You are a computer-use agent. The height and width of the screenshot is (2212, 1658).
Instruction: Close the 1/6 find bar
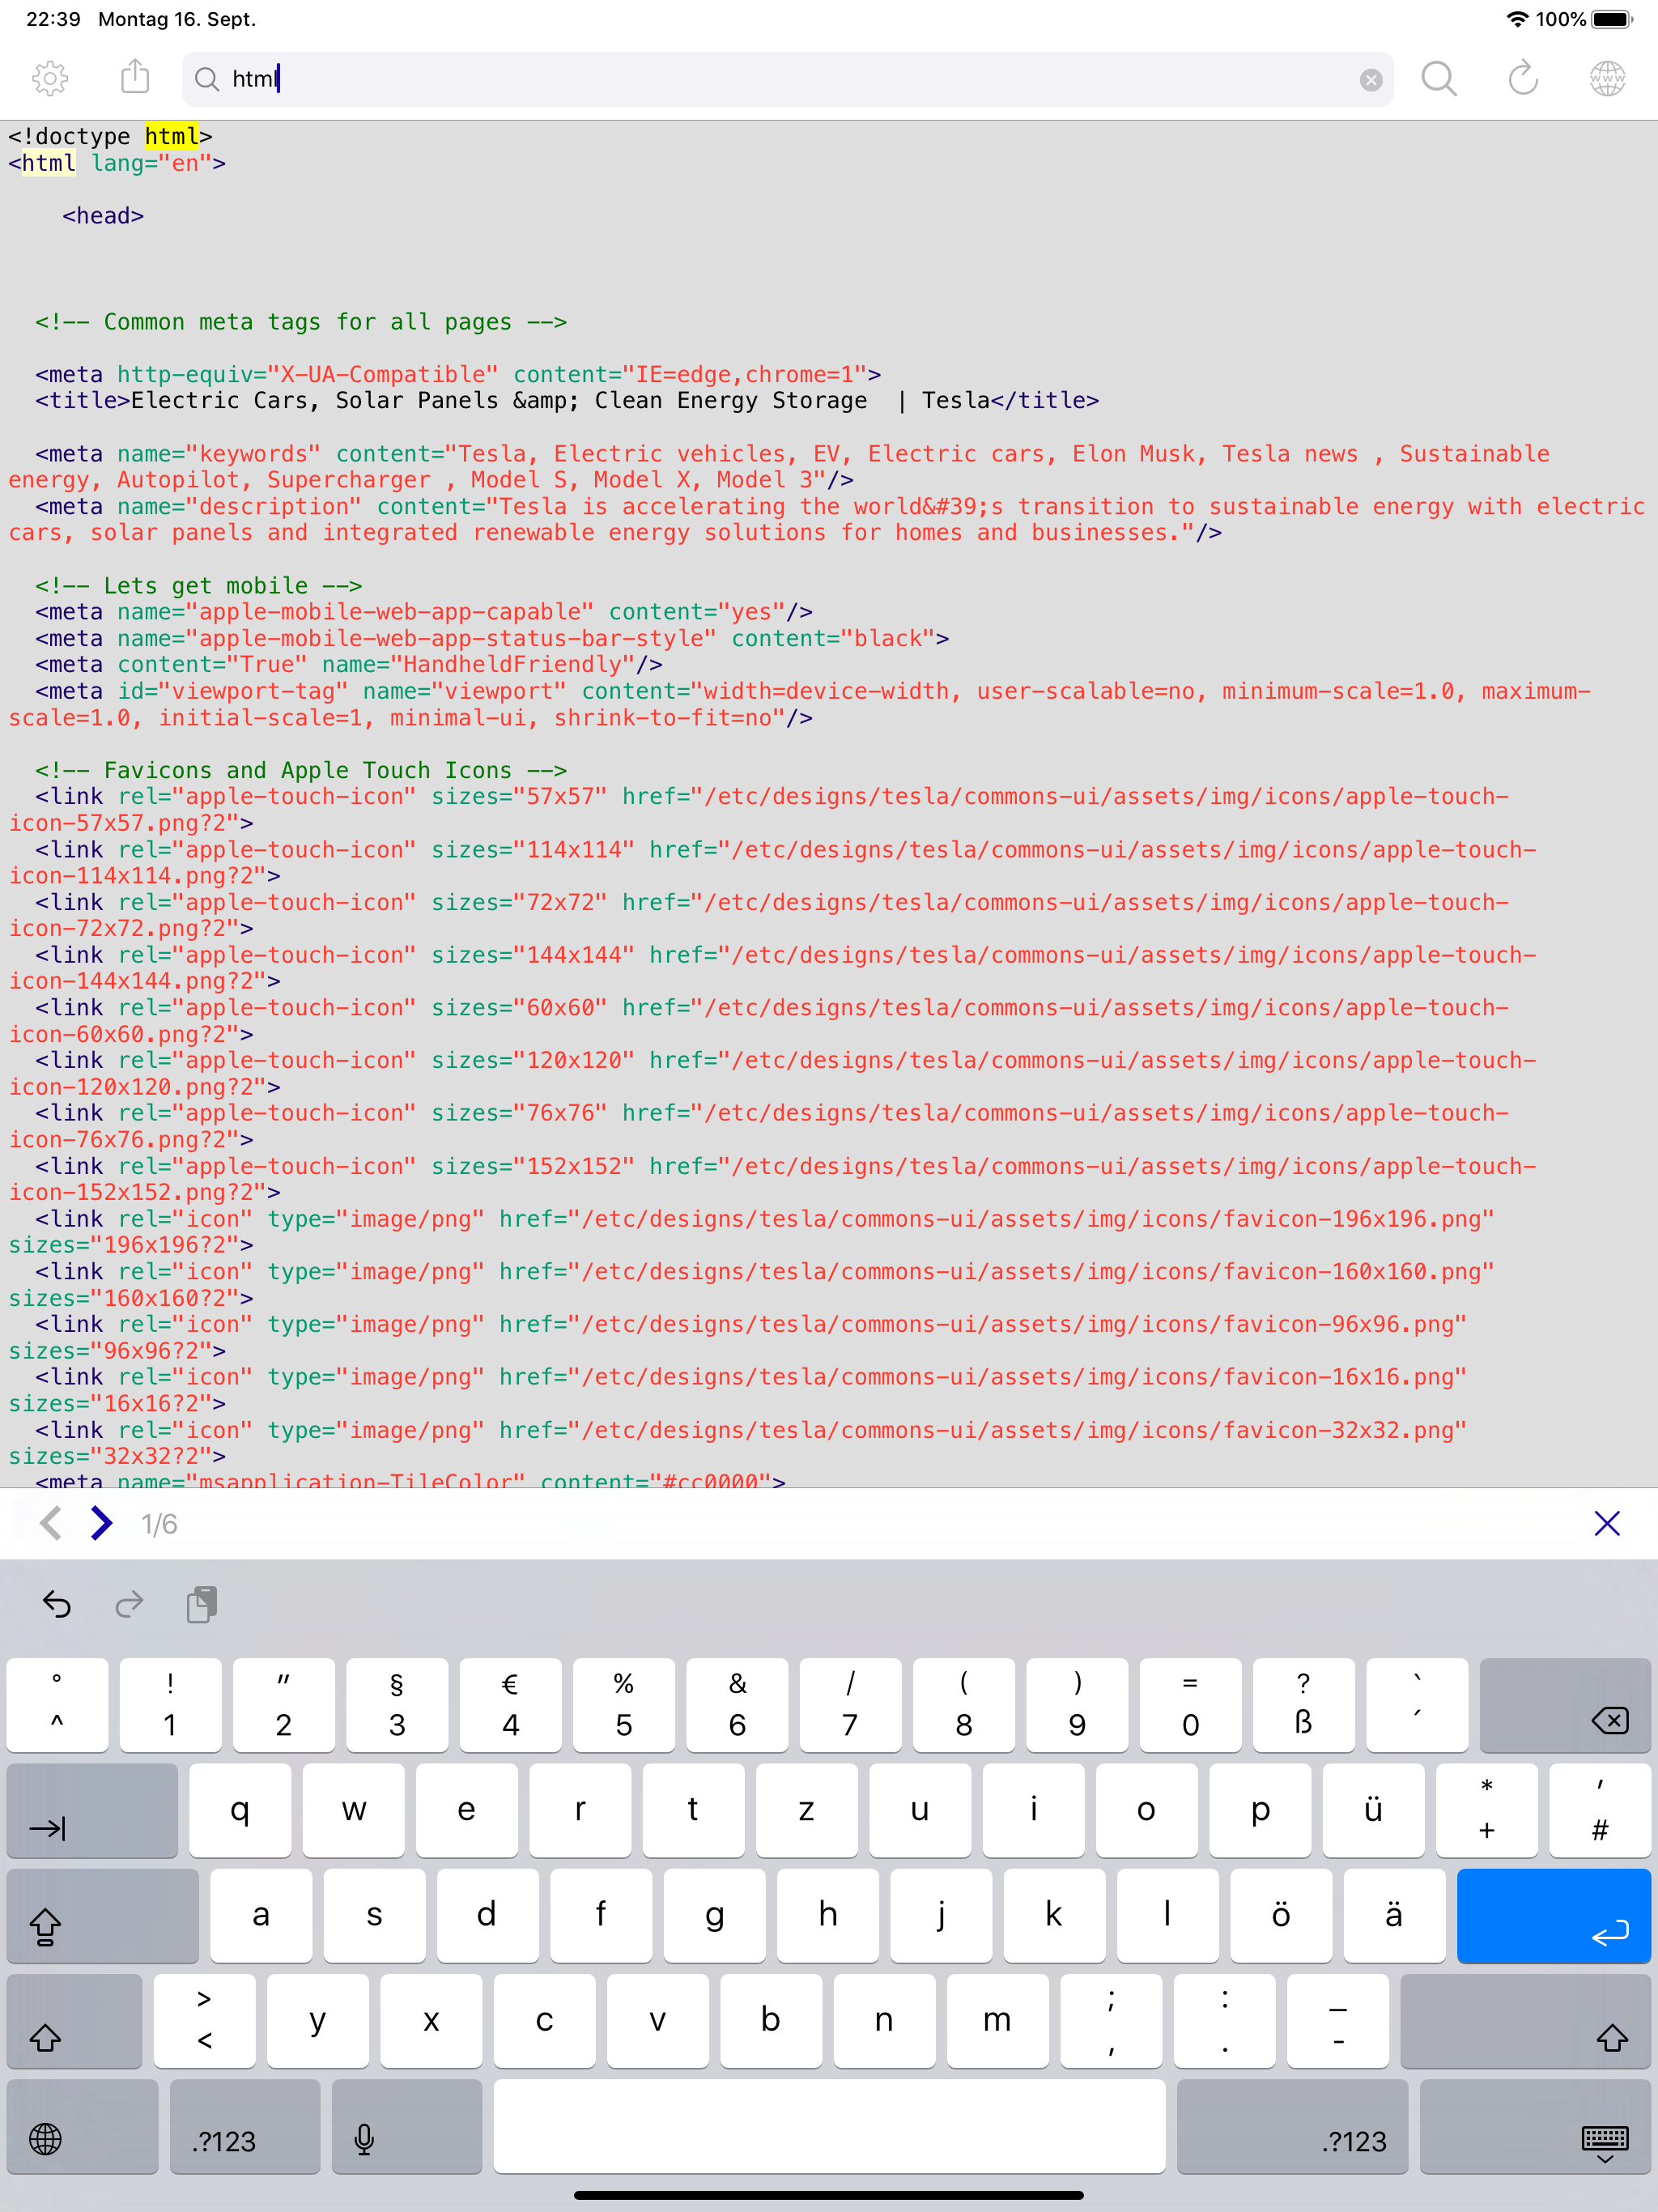pos(1607,1523)
